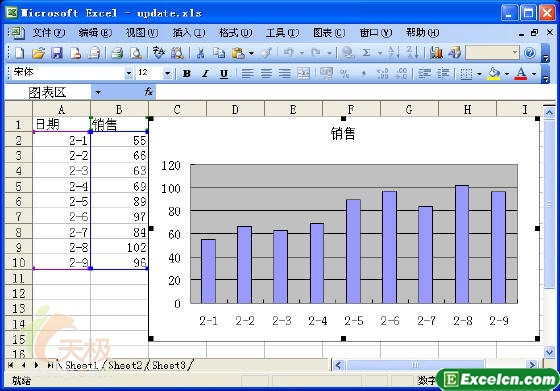Switch to Sheet2 tab
The image size is (560, 391).
tap(125, 365)
